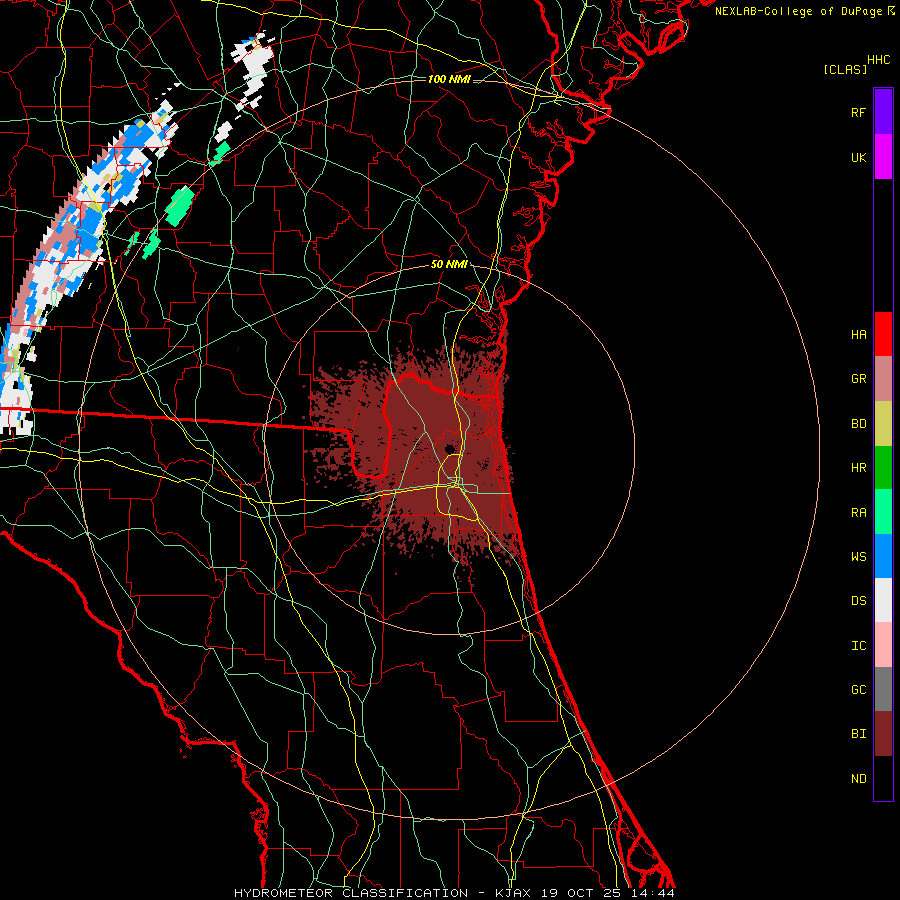Click the '50 NMI' range ring label
900x900 pixels.
click(449, 264)
